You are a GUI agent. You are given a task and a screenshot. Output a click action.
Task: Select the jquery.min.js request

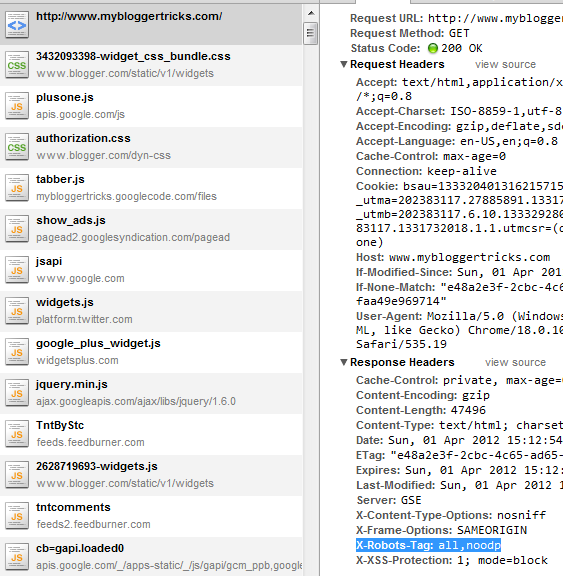(x=151, y=394)
